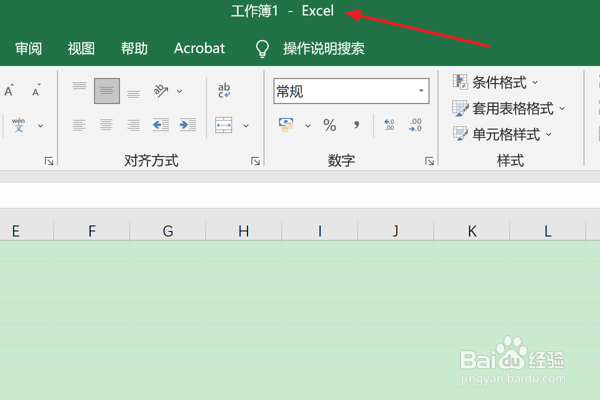Click Merge and Center icon
Screen dimensions: 600x400
pos(223,125)
